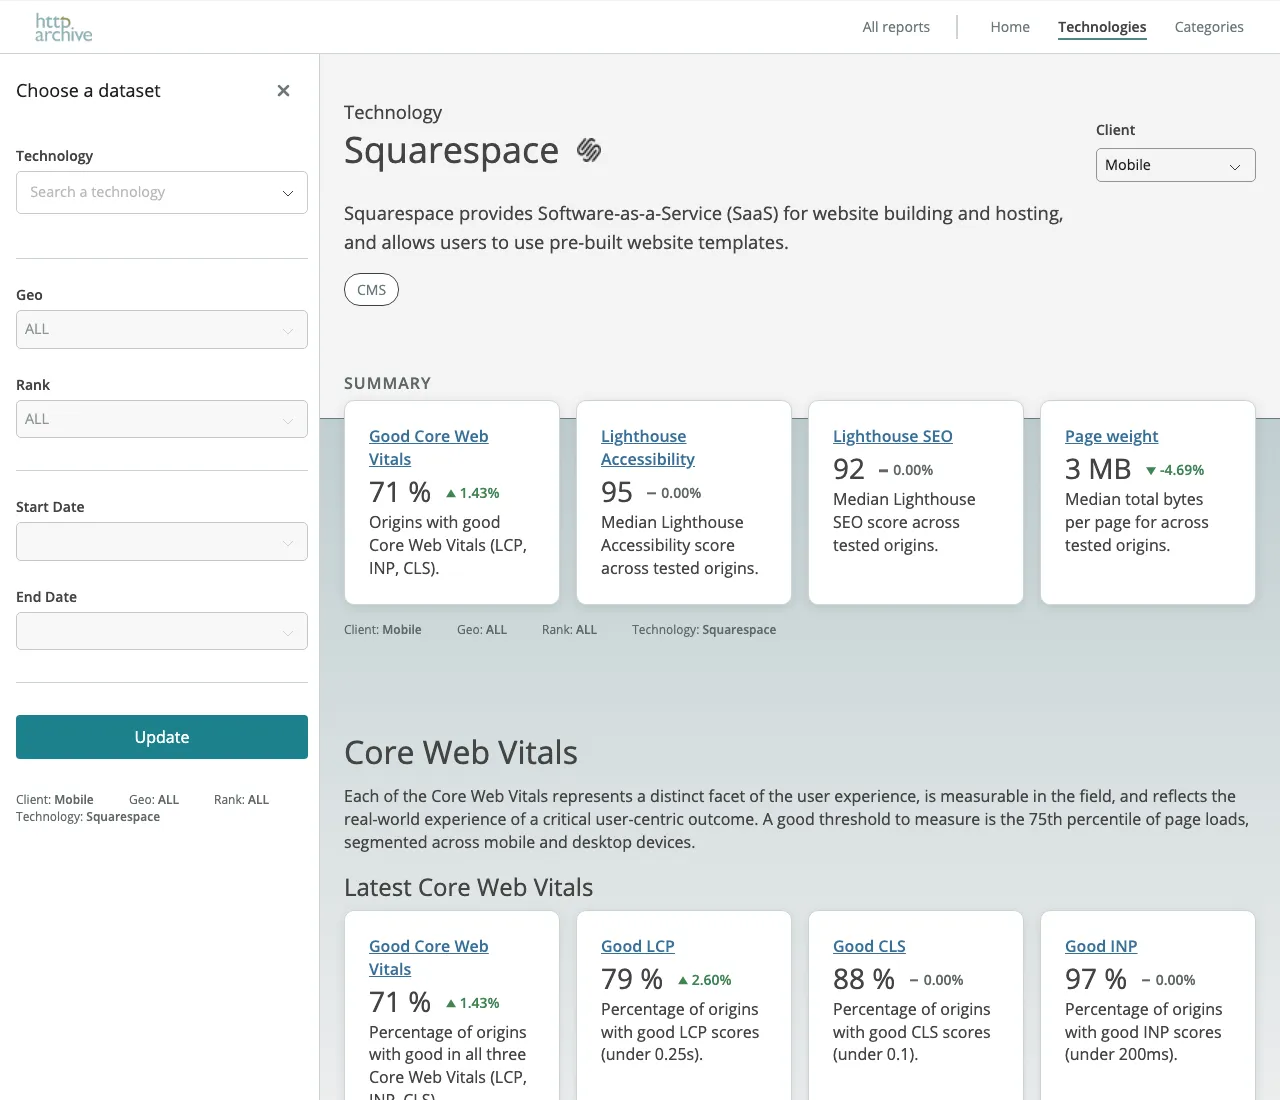Open the Client Mobile dropdown

pos(1176,165)
